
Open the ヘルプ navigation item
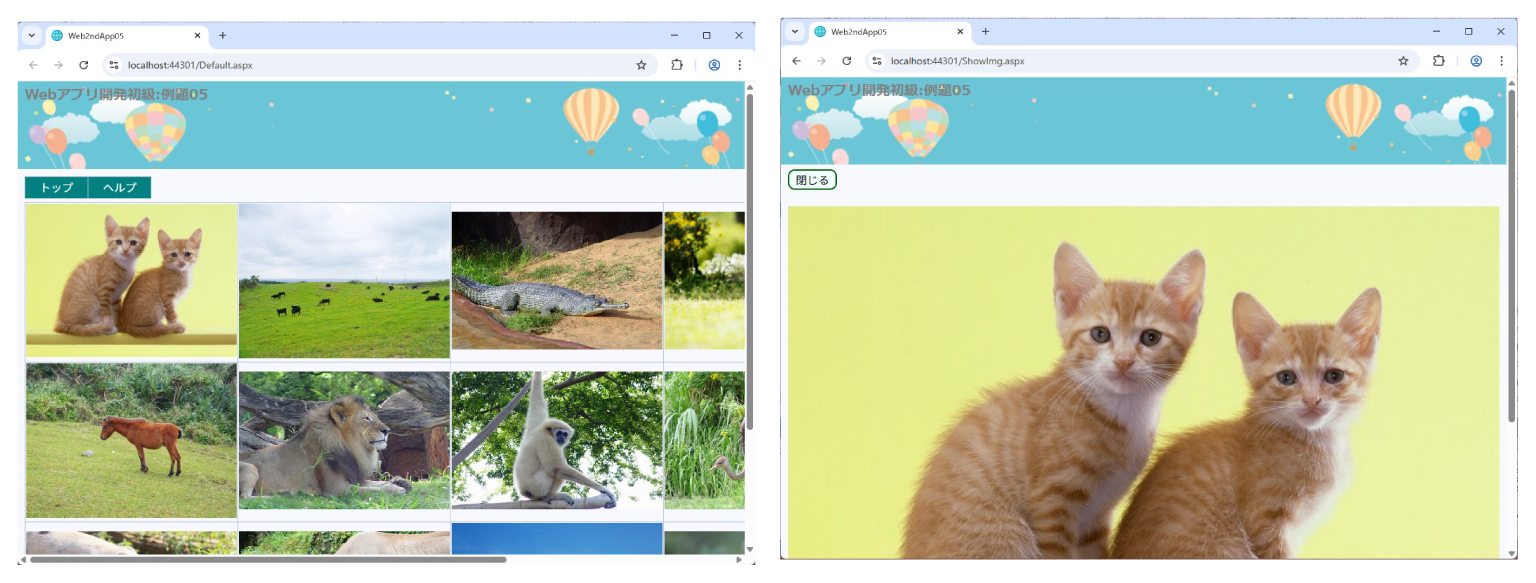(117, 187)
